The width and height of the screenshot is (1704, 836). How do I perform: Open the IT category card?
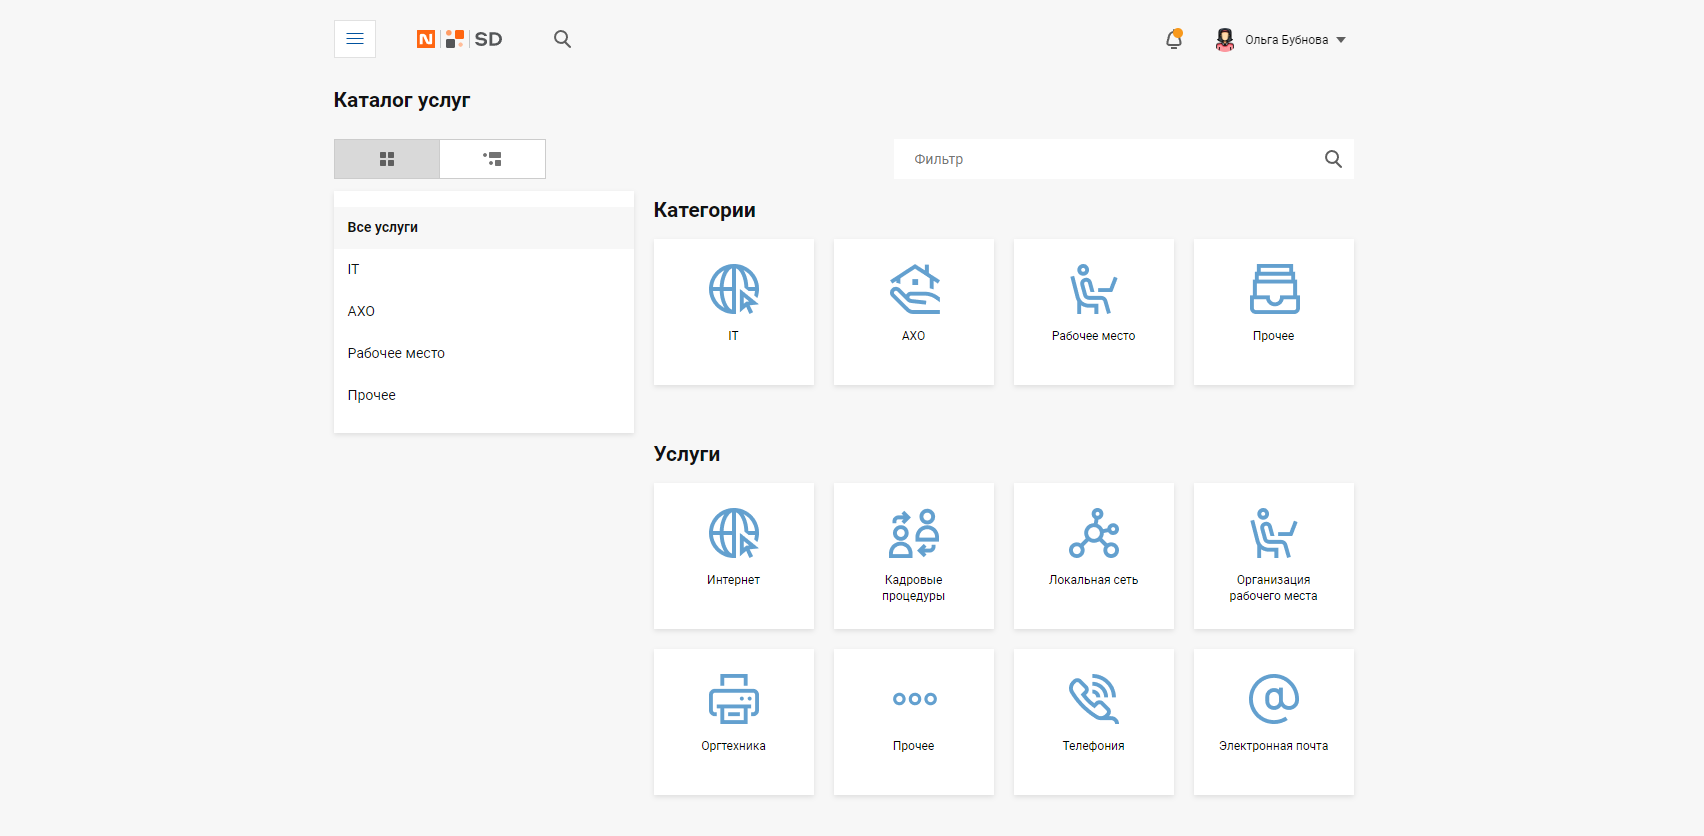[733, 311]
